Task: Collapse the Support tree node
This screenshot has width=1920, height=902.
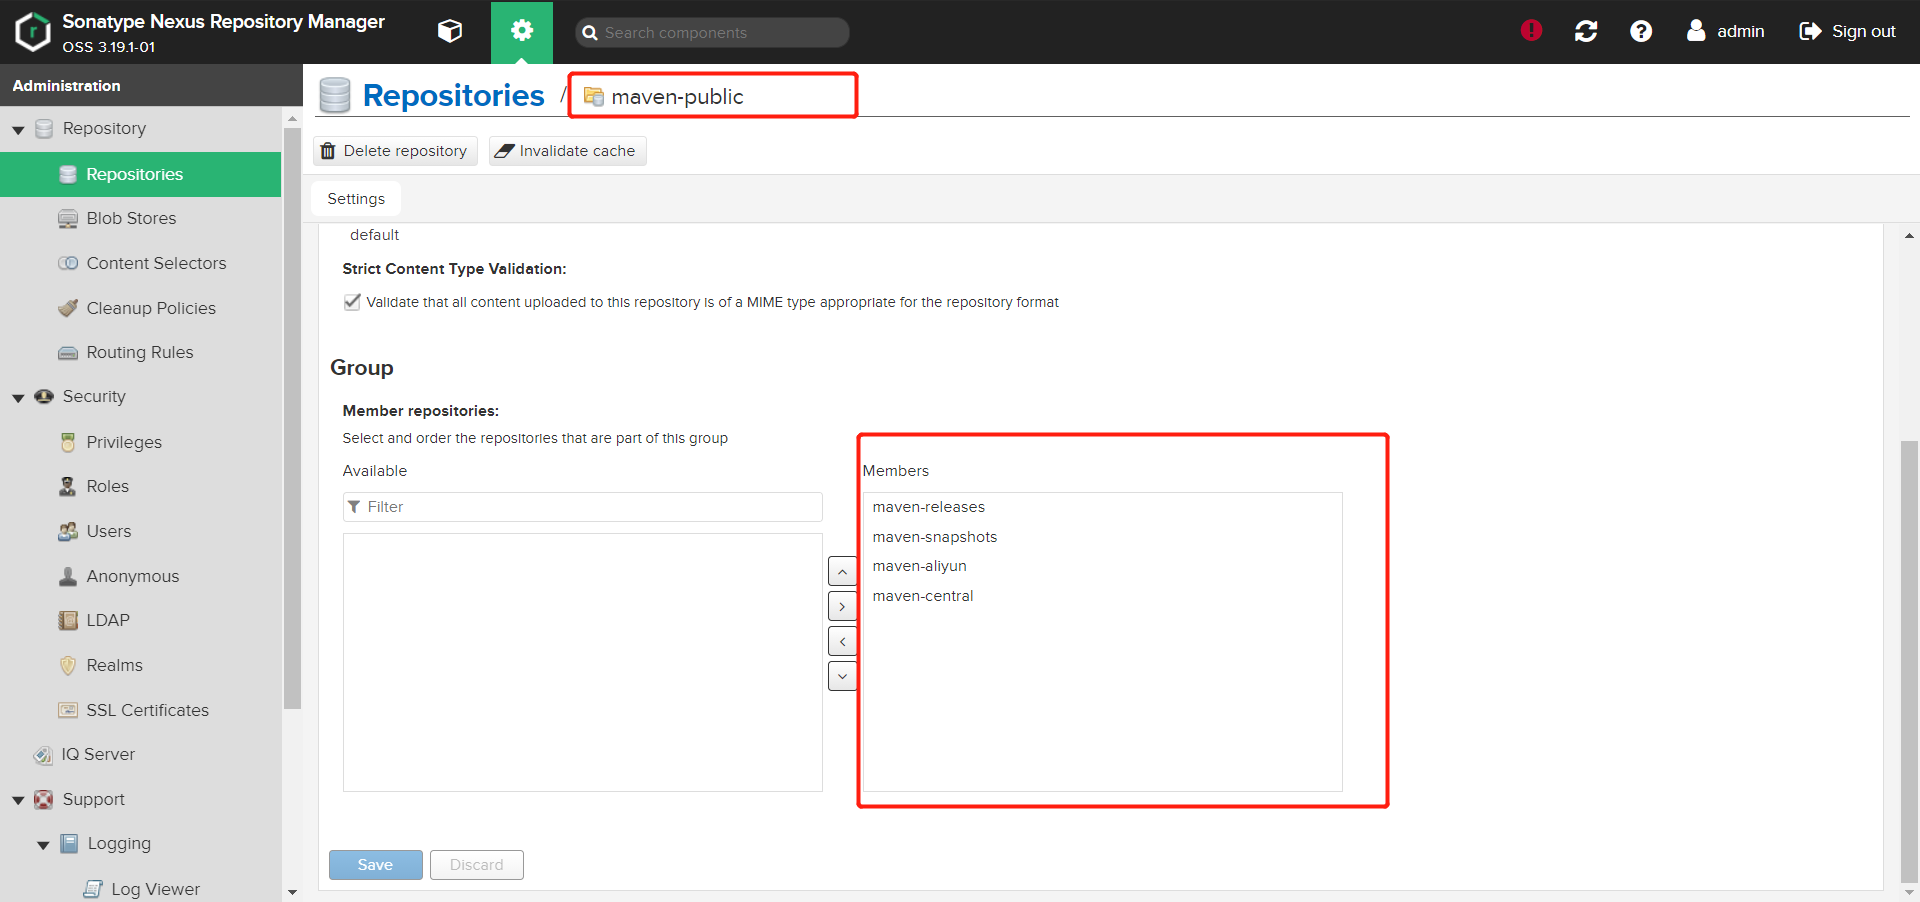Action: tap(18, 800)
